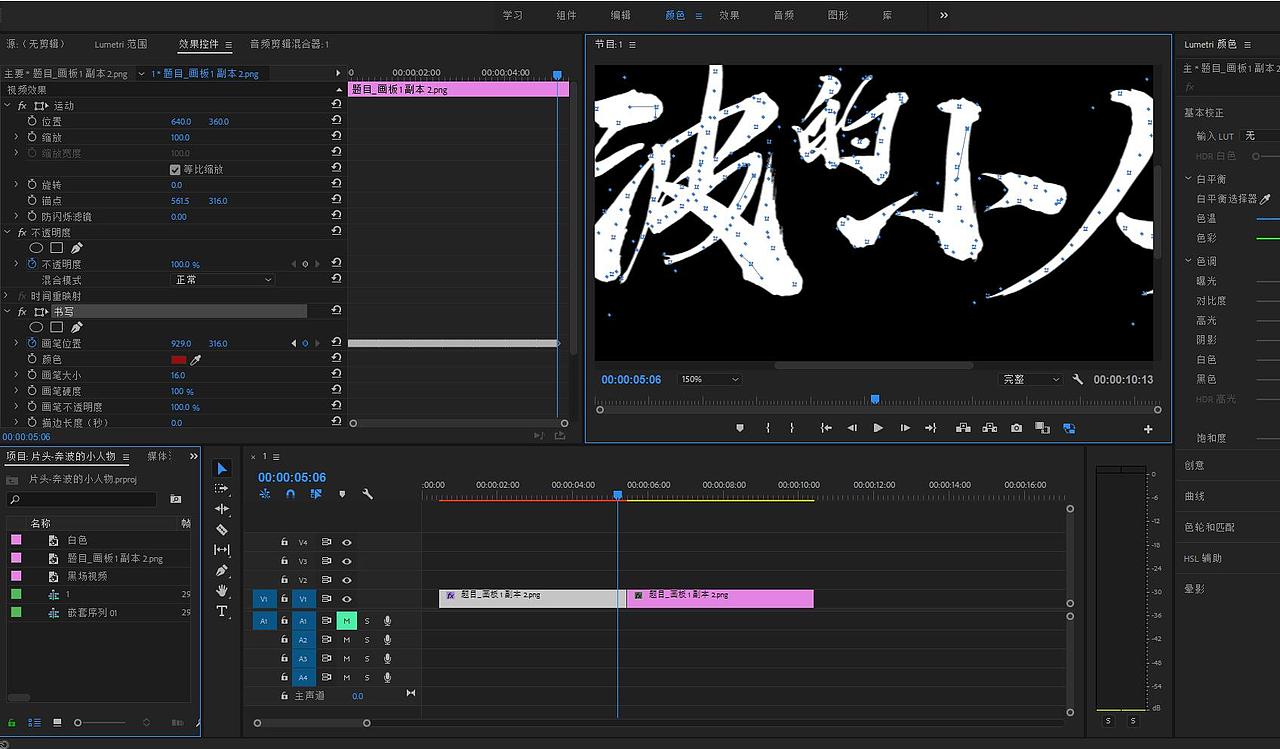Open Program monitor wrench settings
The height and width of the screenshot is (749, 1280).
[x=1078, y=380]
